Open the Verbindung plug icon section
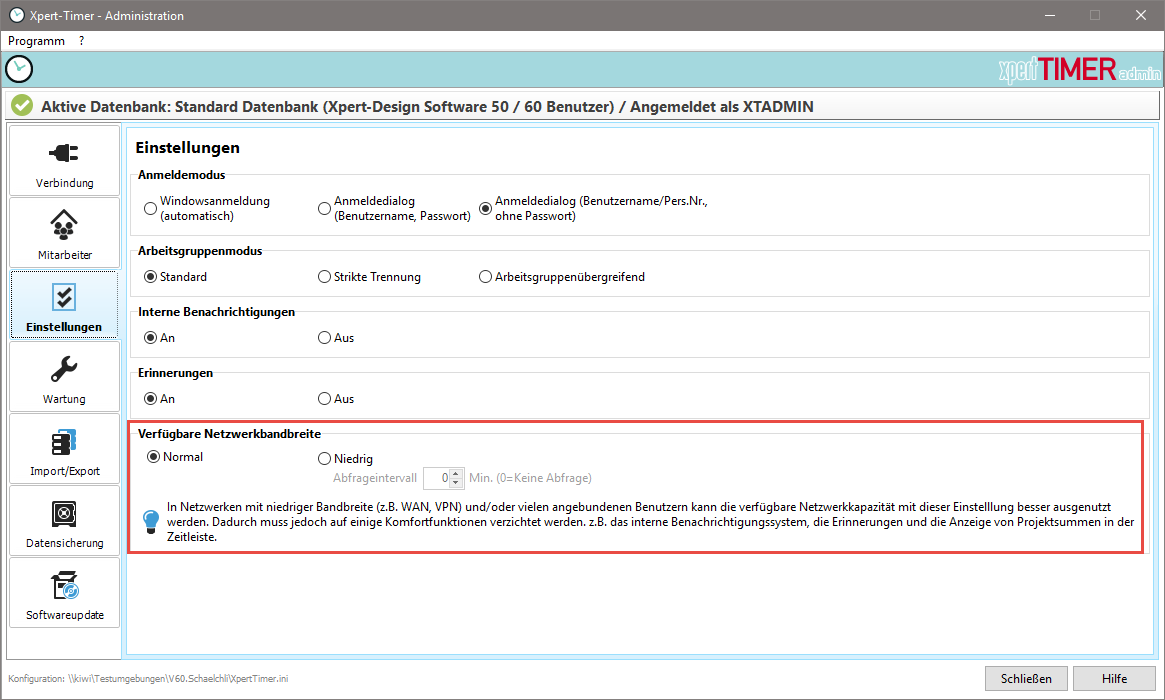 65,160
